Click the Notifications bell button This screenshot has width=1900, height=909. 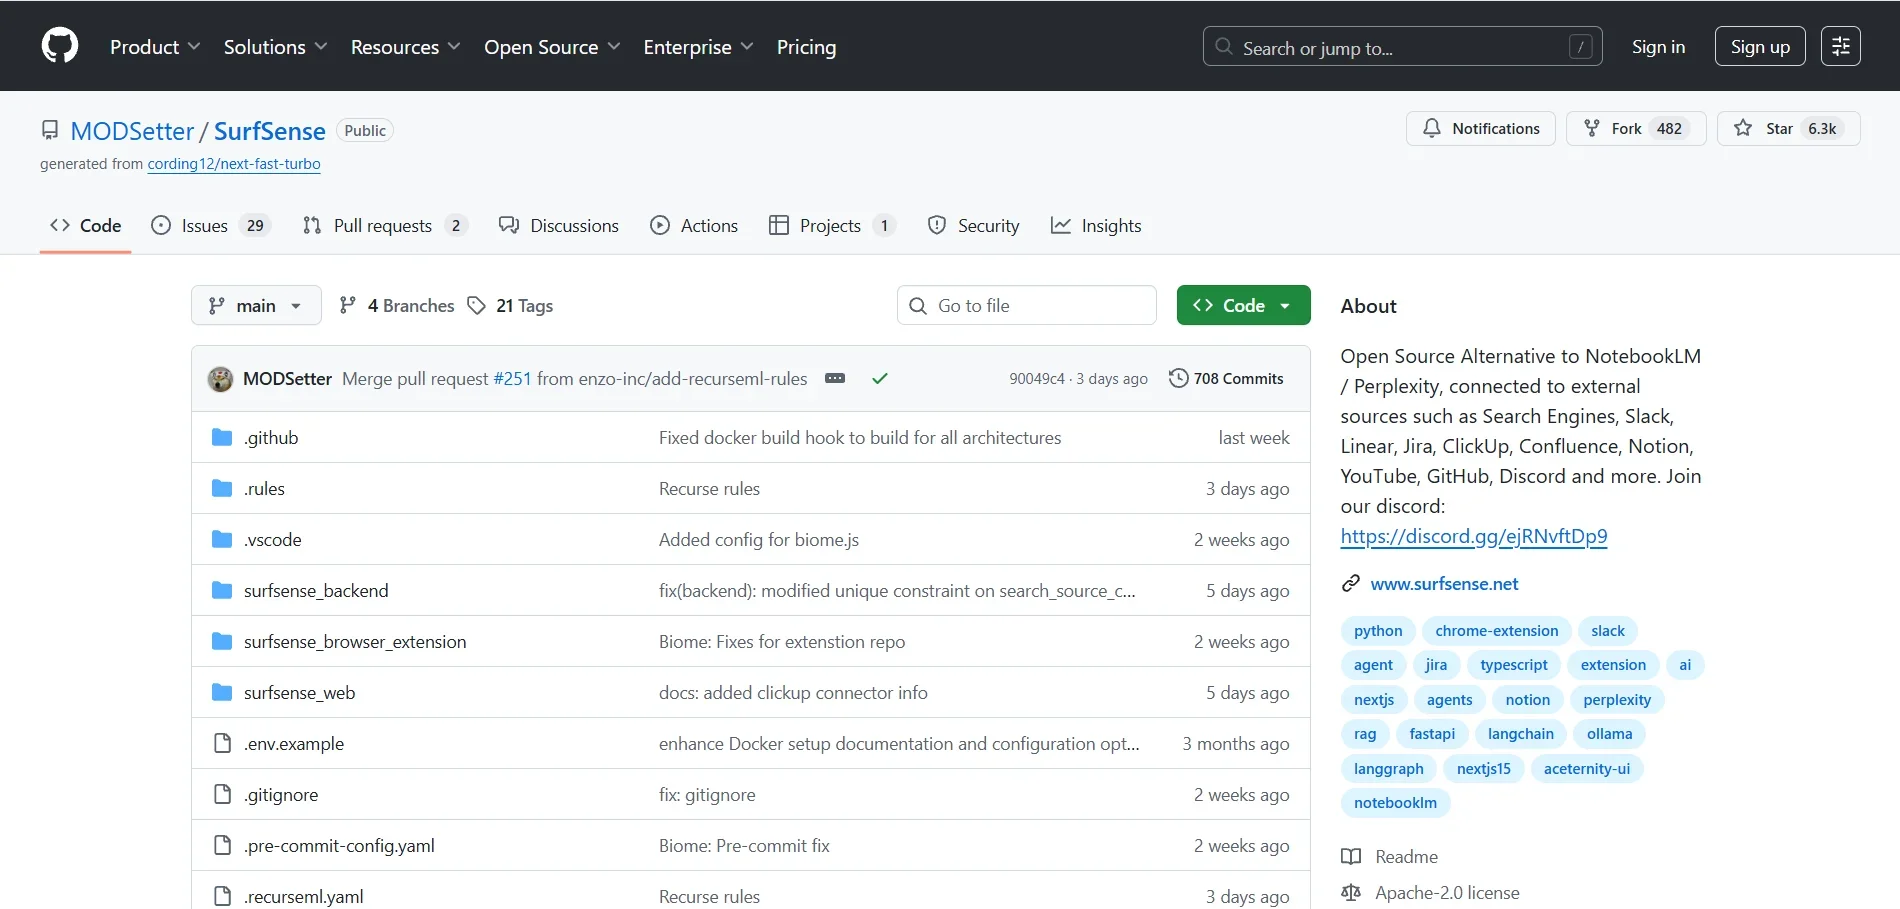pyautogui.click(x=1480, y=129)
